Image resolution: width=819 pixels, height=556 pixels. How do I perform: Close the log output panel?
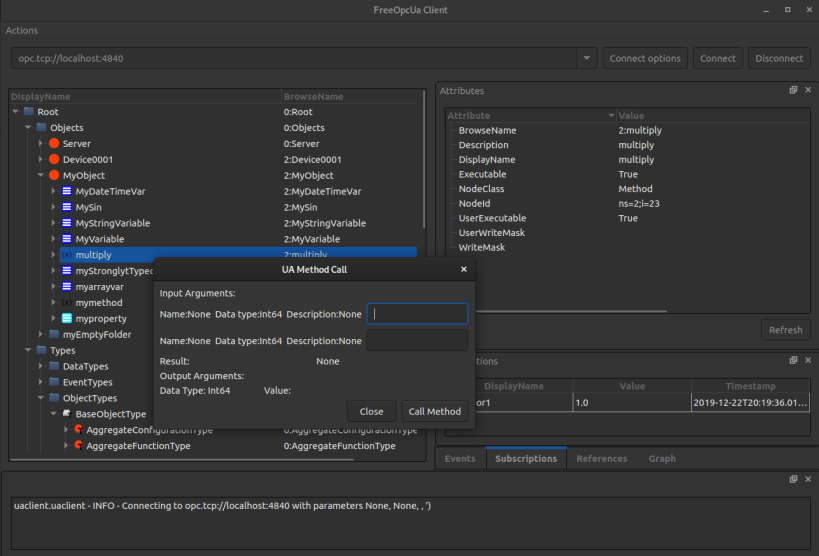pos(808,479)
